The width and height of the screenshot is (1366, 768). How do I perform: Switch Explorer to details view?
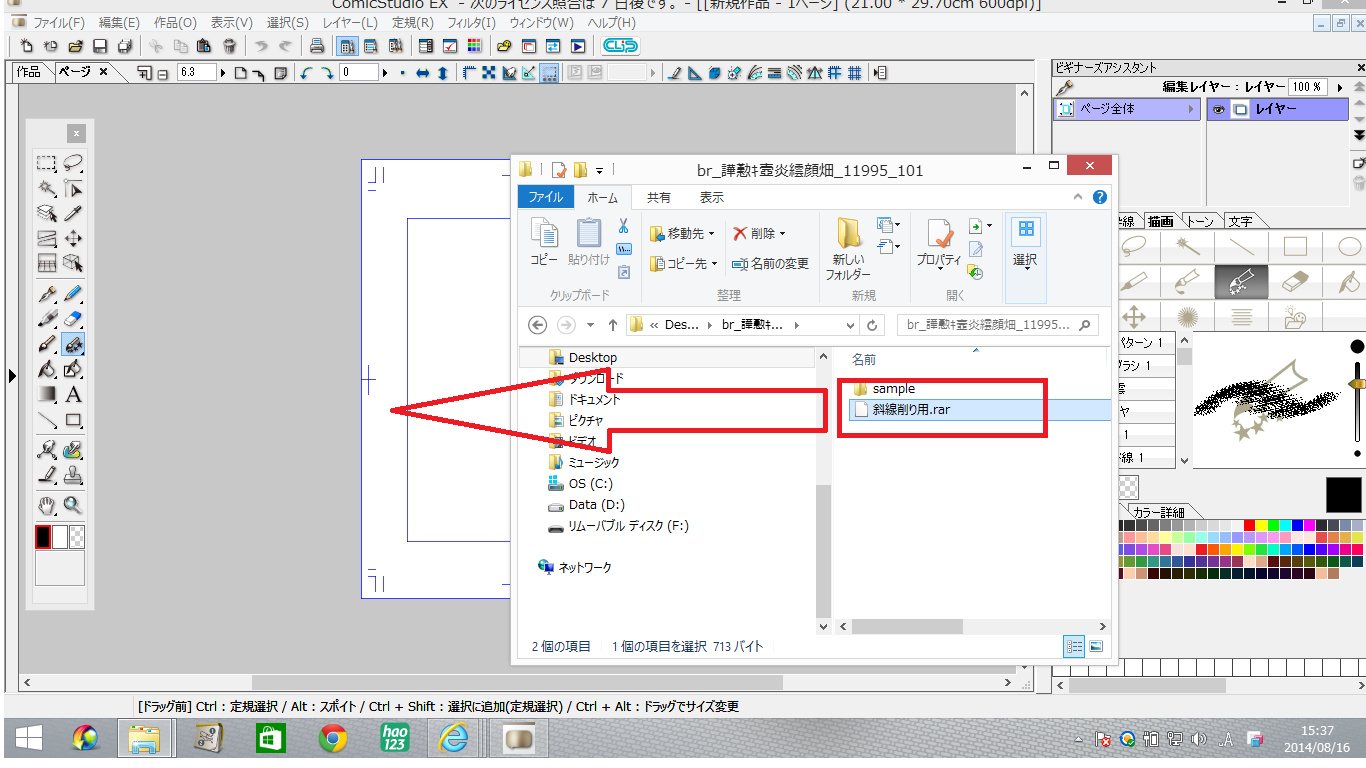pos(1075,647)
